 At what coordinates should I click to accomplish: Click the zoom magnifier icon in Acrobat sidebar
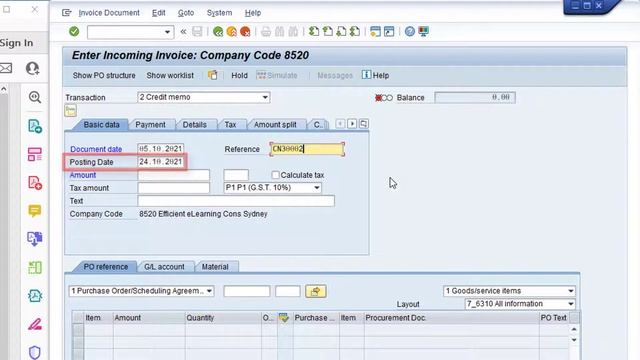pos(35,97)
